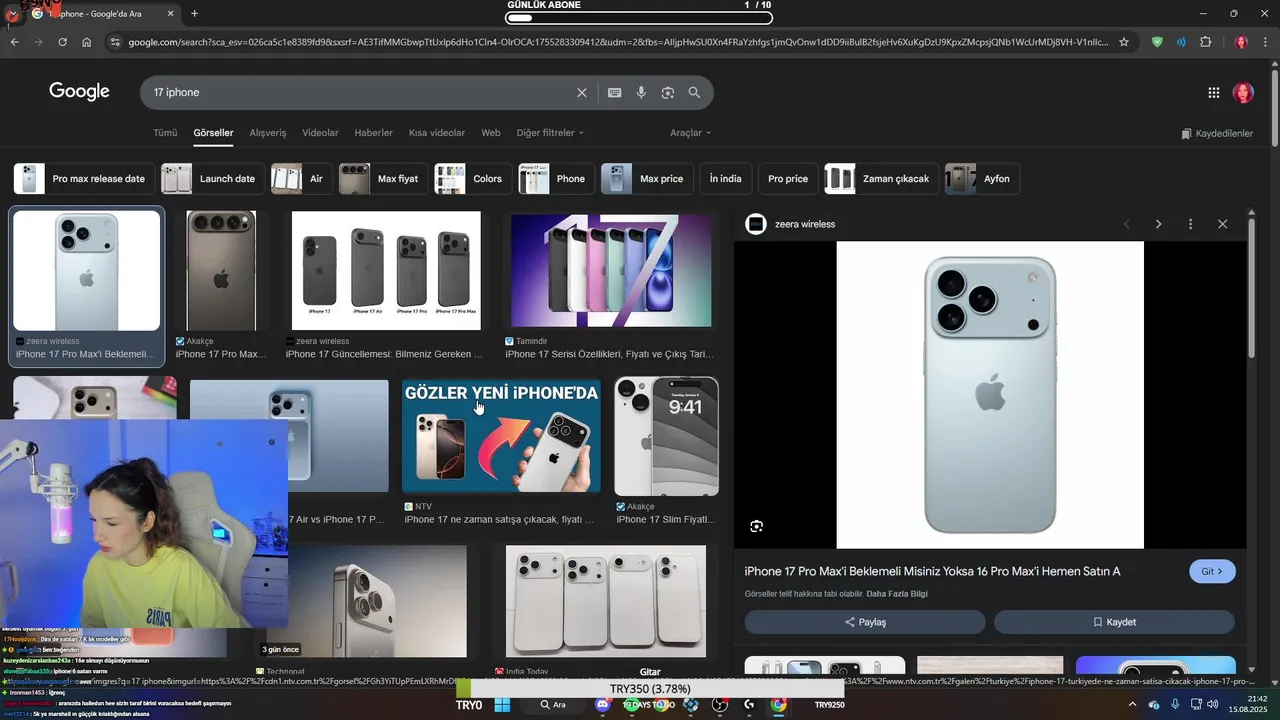Filter by Launch date chip
This screenshot has height=720, width=1280.
click(213, 179)
